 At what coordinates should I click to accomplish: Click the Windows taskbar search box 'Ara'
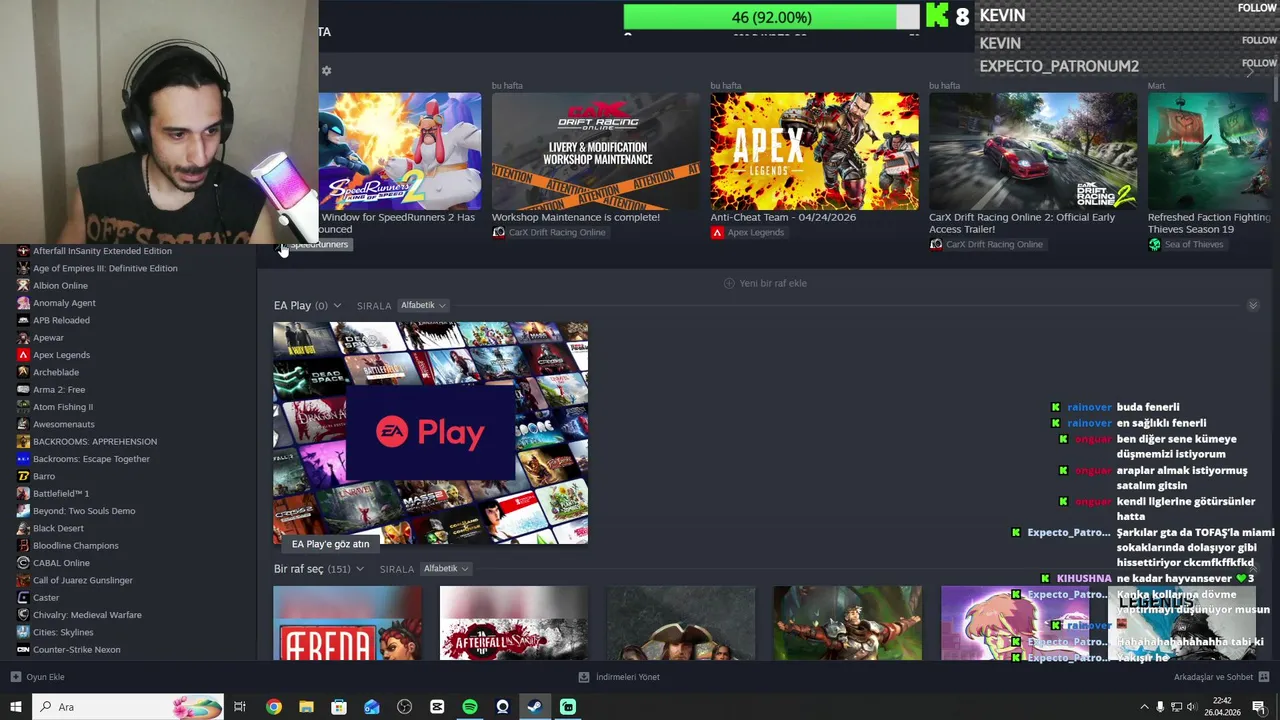(x=128, y=707)
